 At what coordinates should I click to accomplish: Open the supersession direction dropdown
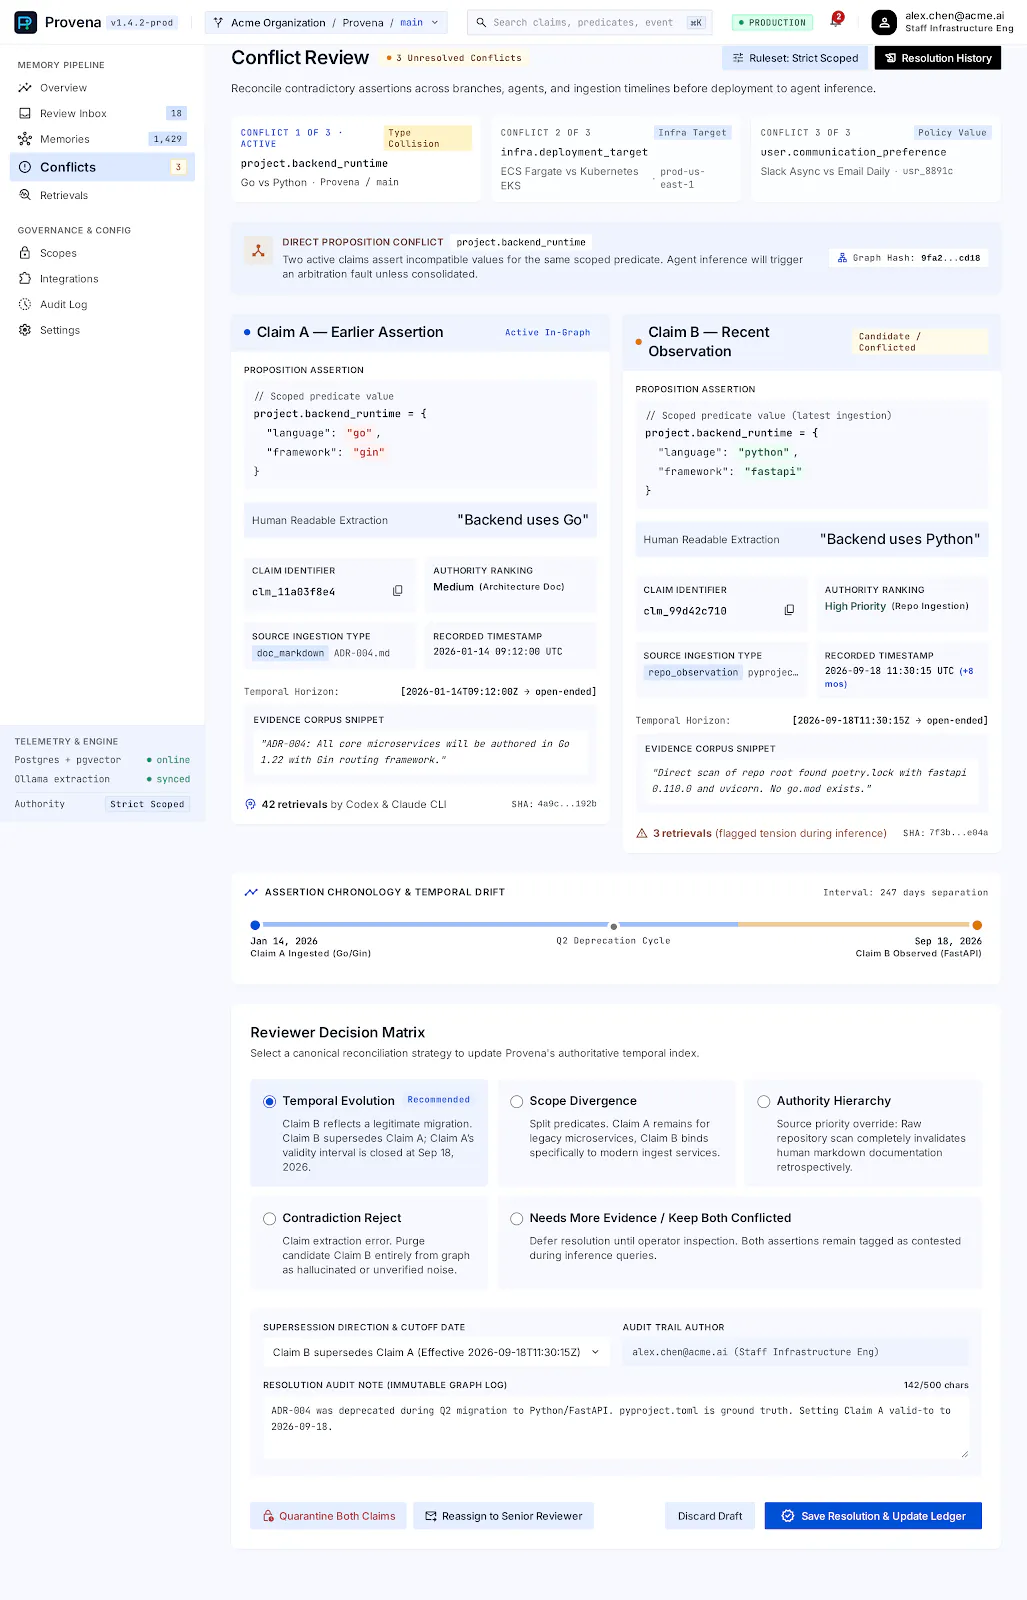click(x=436, y=1352)
